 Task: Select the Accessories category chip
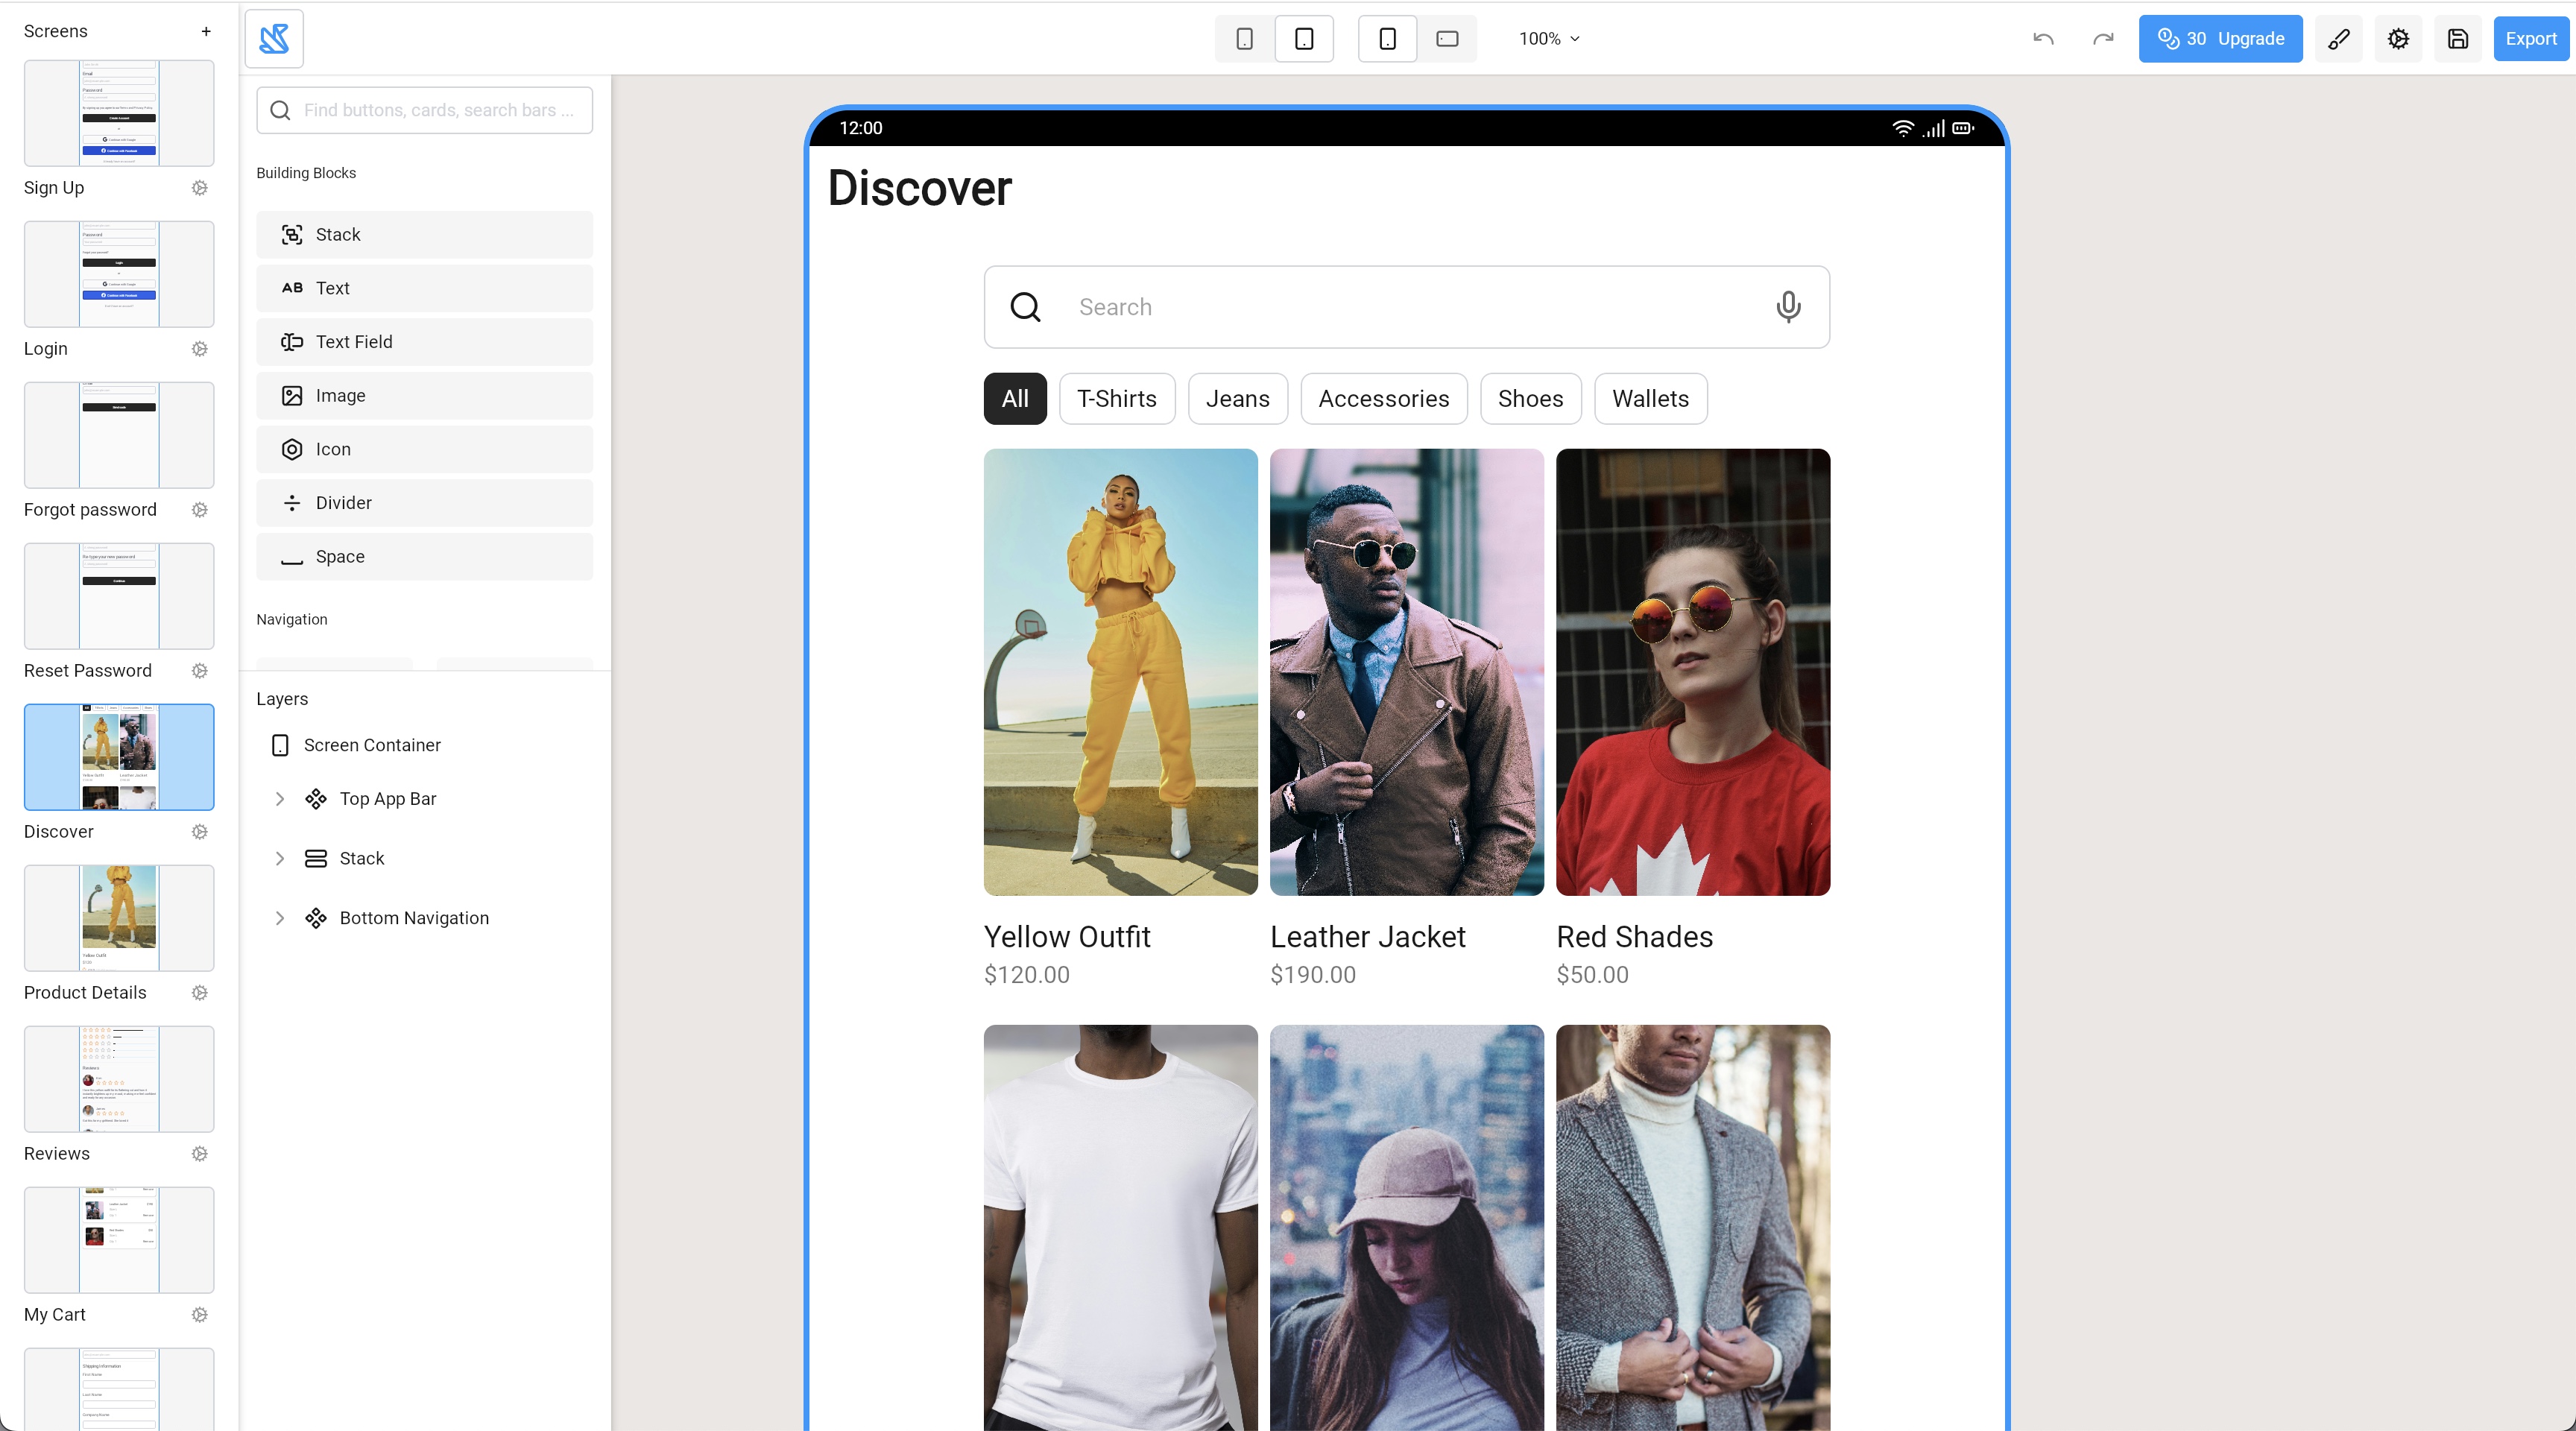coord(1383,399)
